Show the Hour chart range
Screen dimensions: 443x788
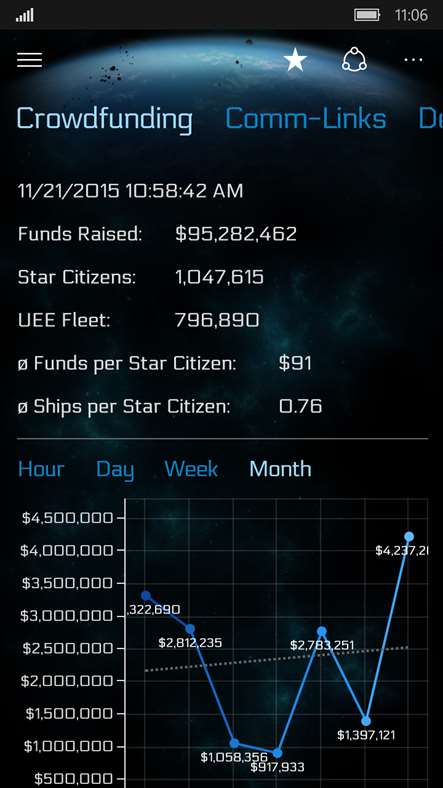coord(41,469)
